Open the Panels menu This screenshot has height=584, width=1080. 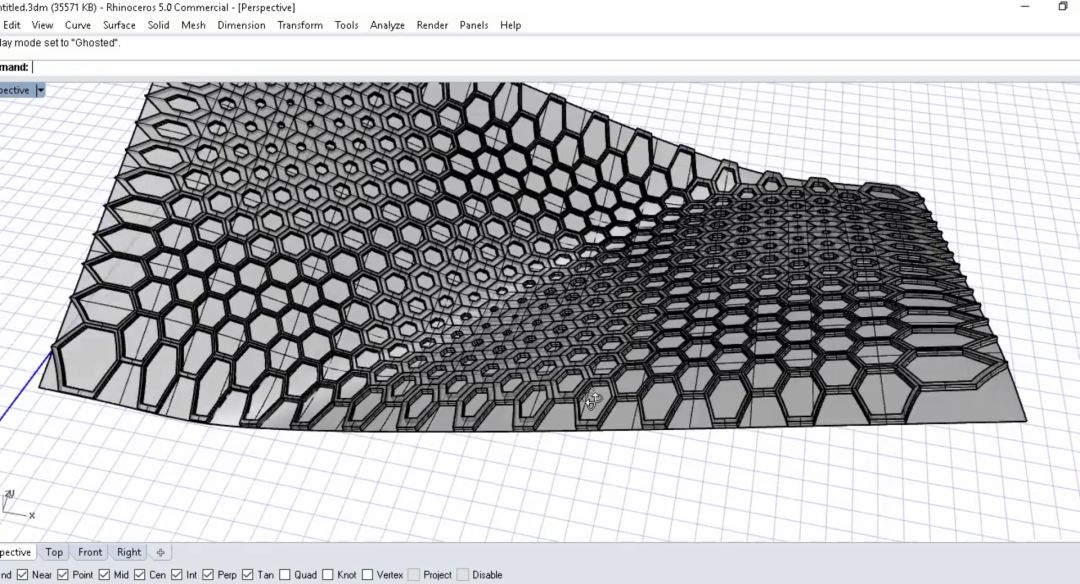(474, 25)
